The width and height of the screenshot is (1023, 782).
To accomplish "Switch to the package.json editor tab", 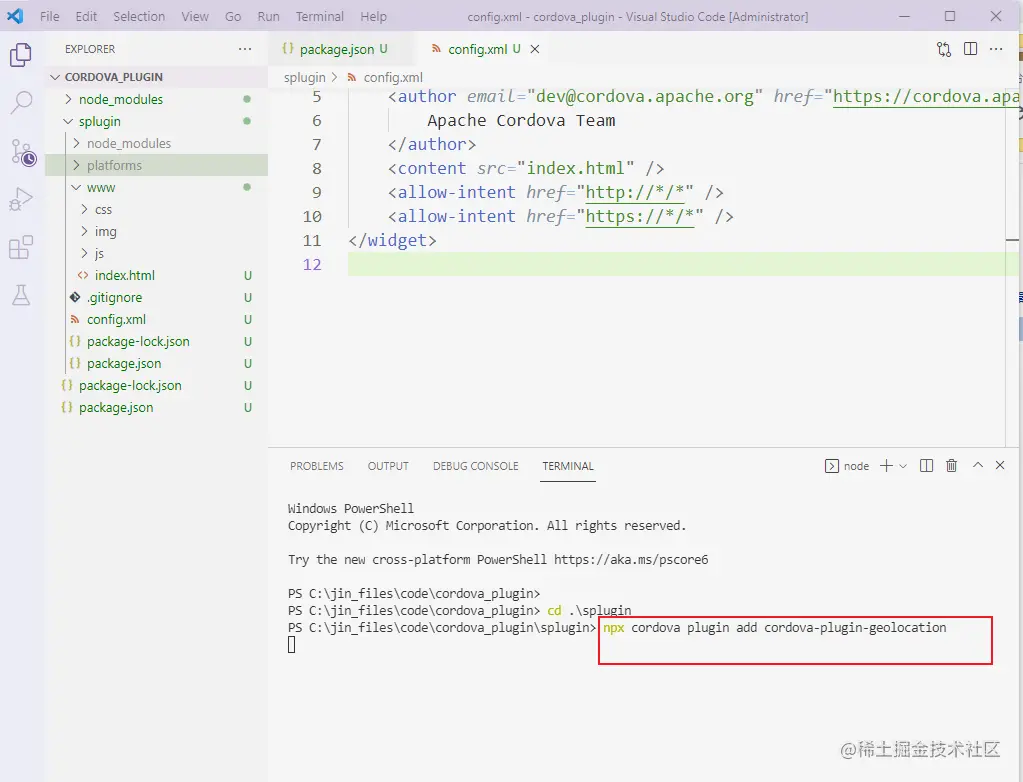I will (337, 49).
